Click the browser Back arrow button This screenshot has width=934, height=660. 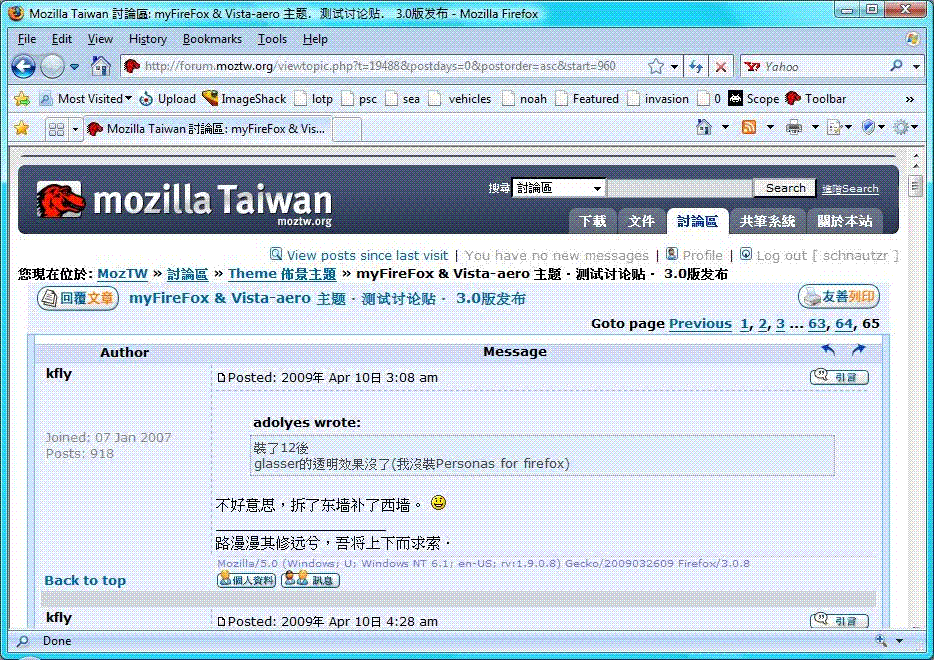tap(24, 67)
